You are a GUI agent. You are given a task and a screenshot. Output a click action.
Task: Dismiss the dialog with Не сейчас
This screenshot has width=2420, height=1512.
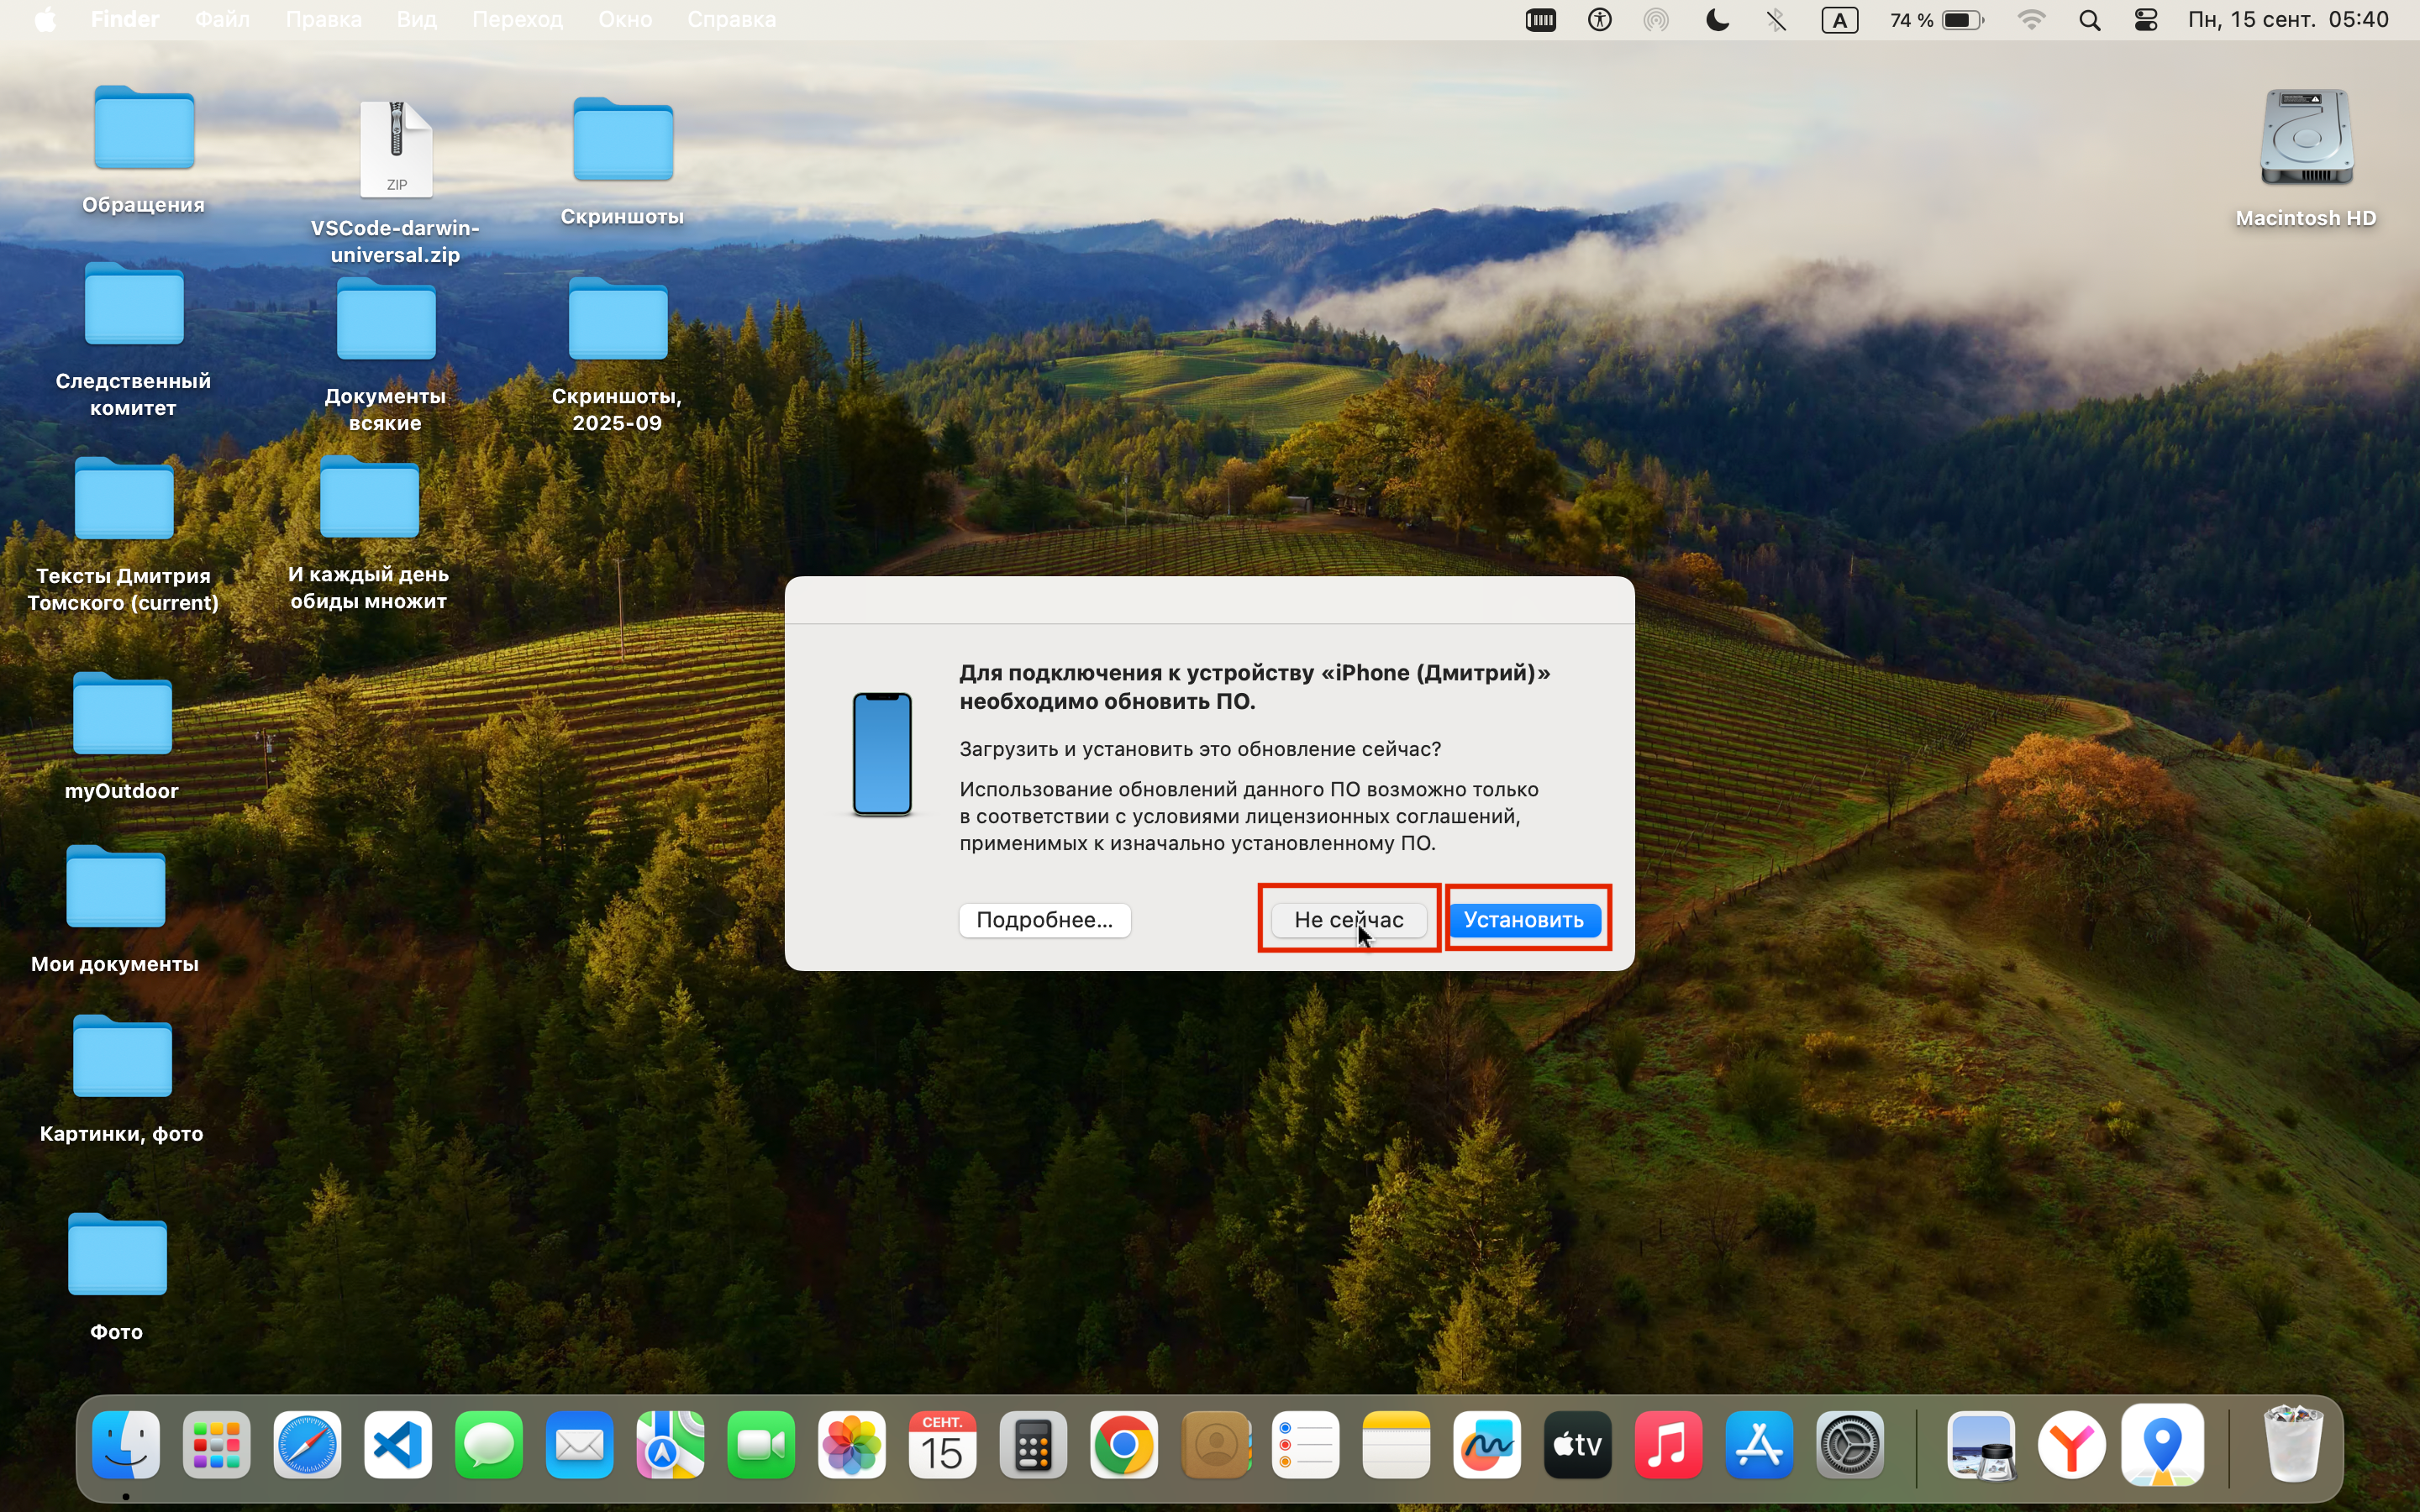click(1349, 919)
